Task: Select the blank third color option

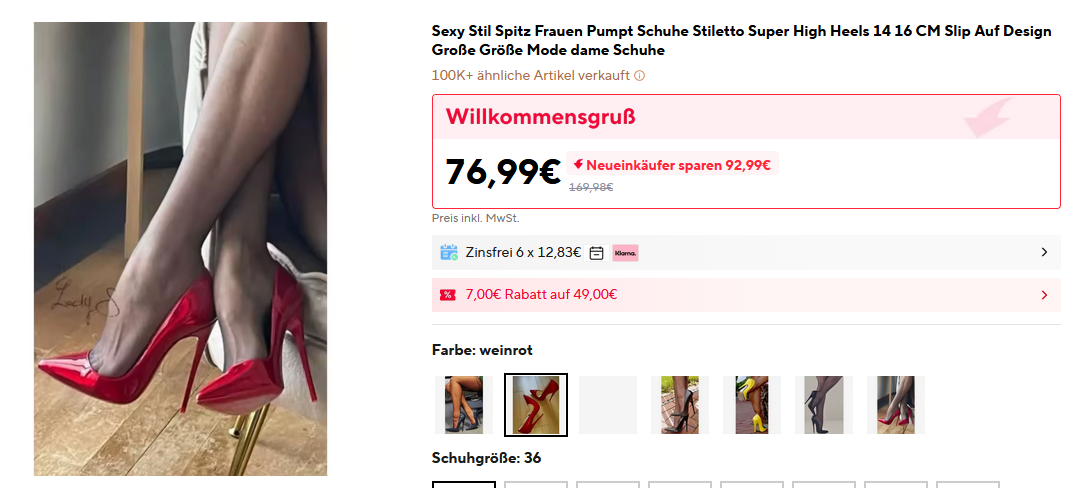Action: (608, 405)
